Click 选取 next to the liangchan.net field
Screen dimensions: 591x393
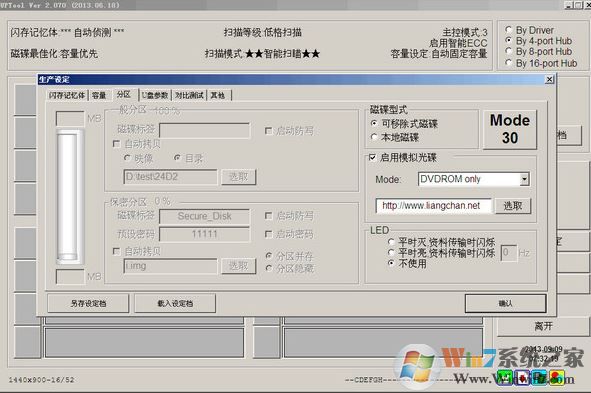coord(513,206)
